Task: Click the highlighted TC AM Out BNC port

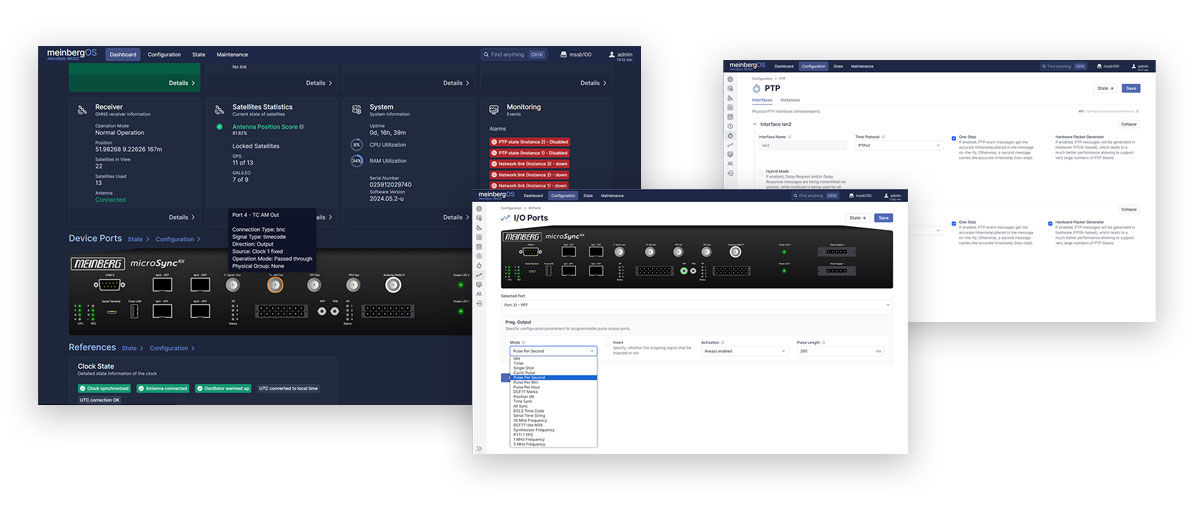Action: click(x=274, y=285)
